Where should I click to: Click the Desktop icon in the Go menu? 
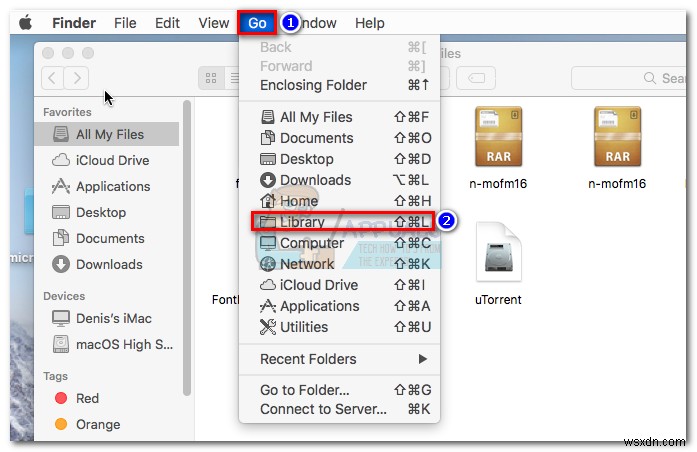tap(268, 159)
